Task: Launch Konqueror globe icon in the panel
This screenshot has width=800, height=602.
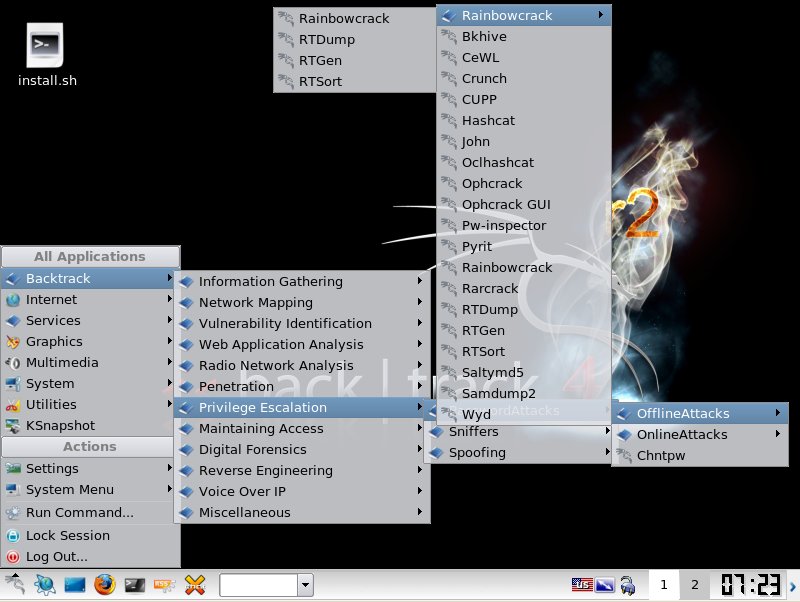Action: pos(45,585)
